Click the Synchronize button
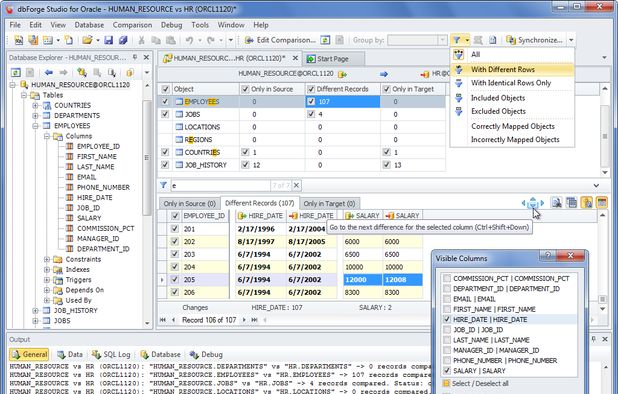Screen dimensions: 618x394 534,40
